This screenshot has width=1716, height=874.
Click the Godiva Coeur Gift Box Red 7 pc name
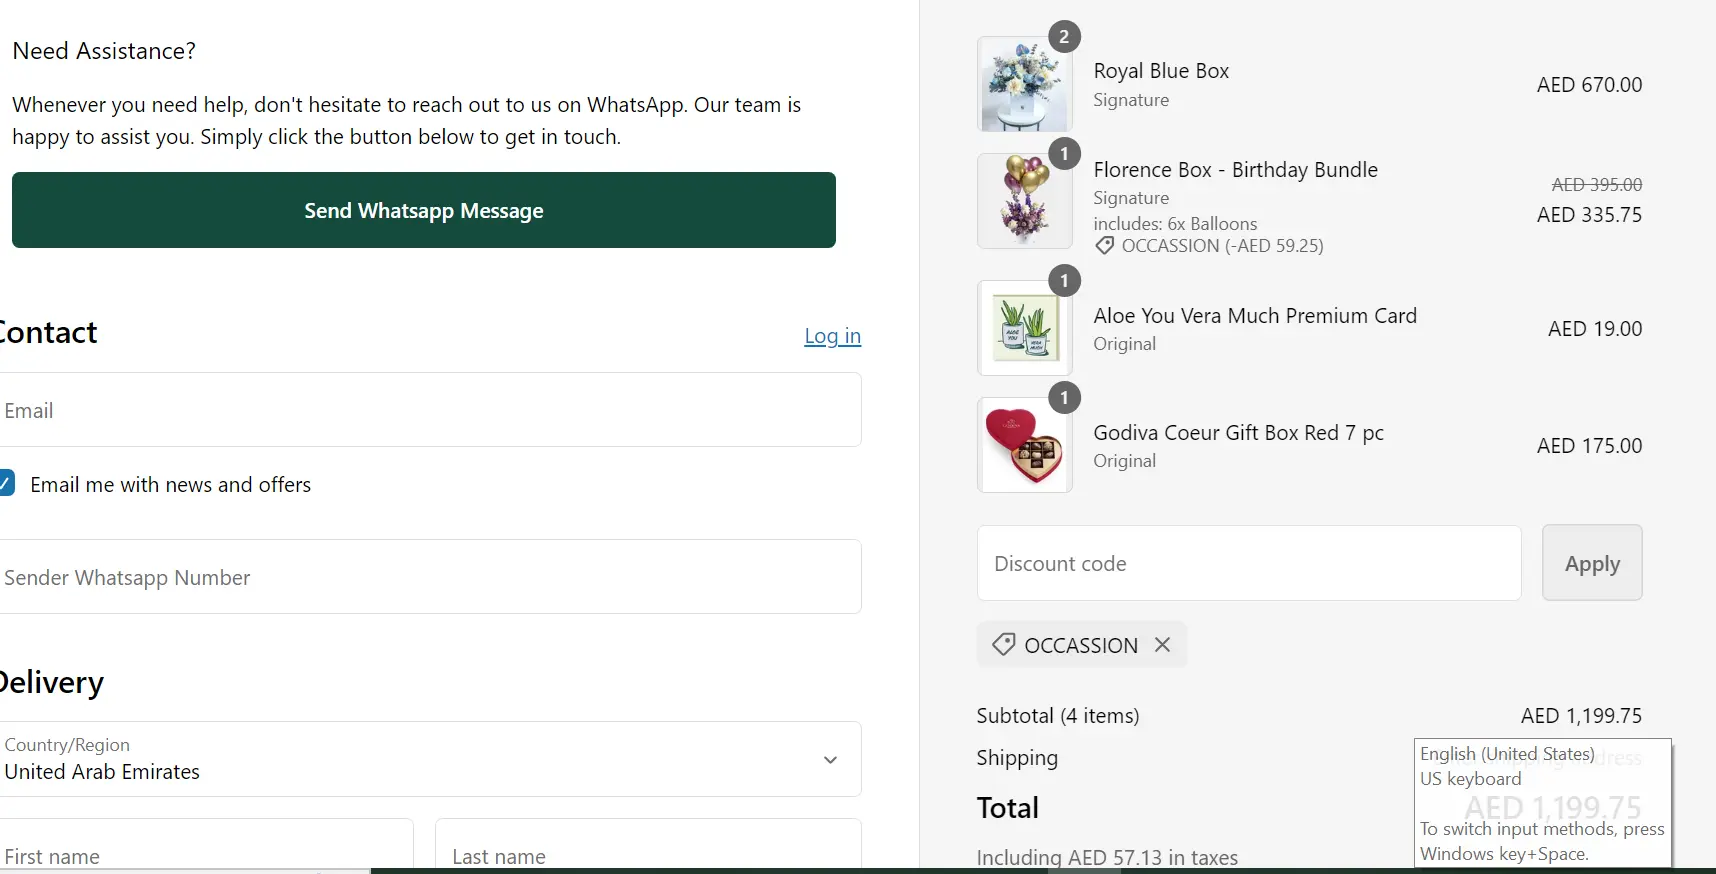point(1238,433)
